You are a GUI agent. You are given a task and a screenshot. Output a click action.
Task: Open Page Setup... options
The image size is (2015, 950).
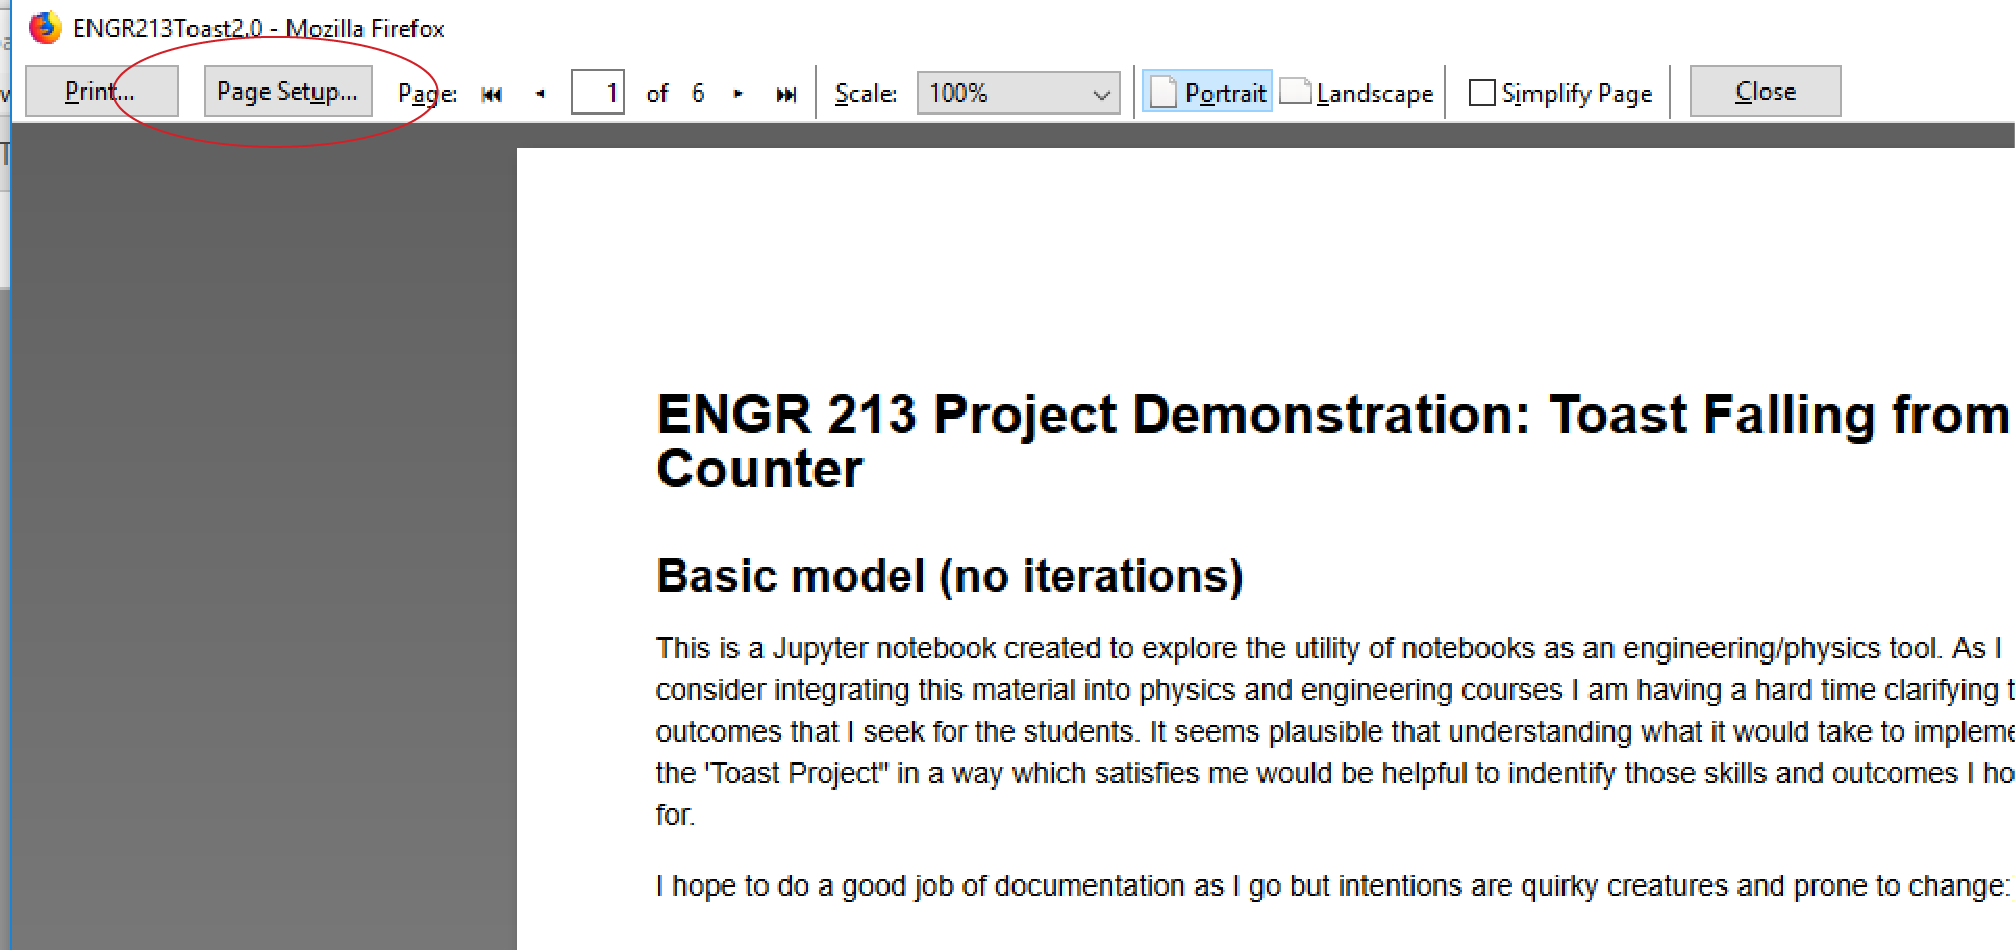pos(288,92)
